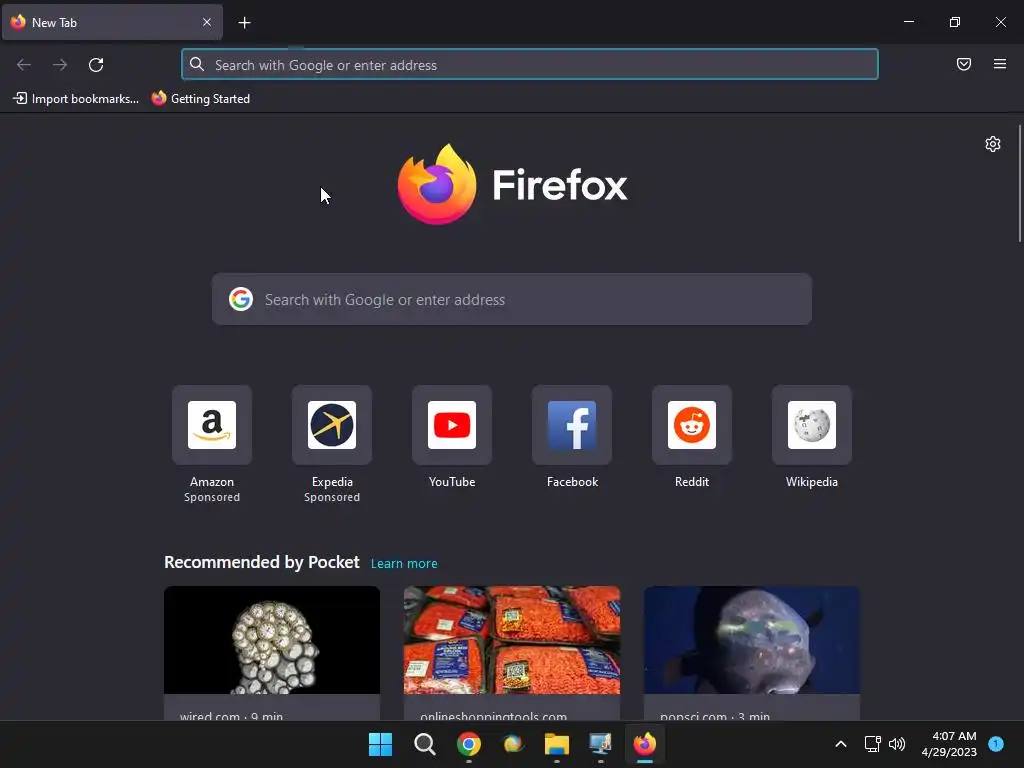Screen dimensions: 1024x768
Task: Open the globe browser icon in taskbar
Action: point(513,744)
